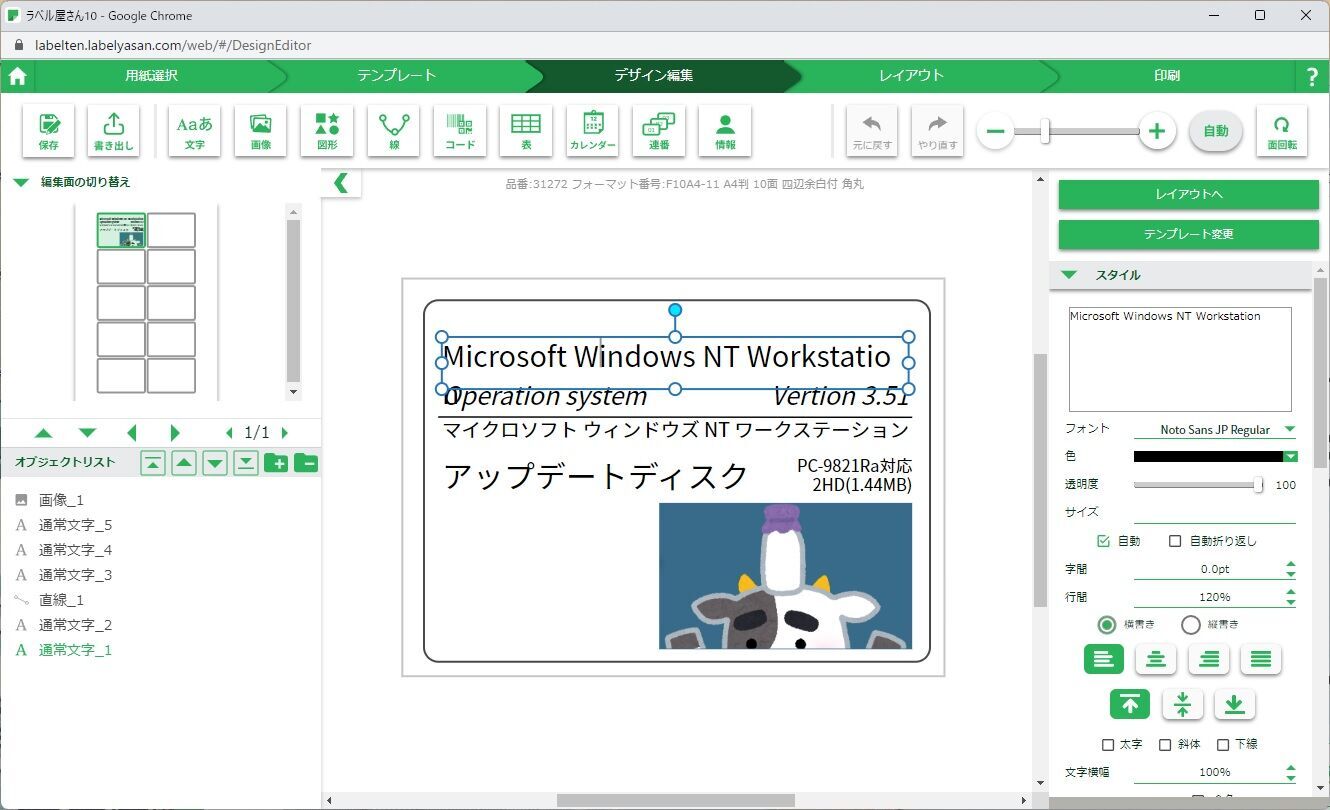The height and width of the screenshot is (810, 1330).
Task: Click the 書き出し export icon
Action: tap(114, 131)
